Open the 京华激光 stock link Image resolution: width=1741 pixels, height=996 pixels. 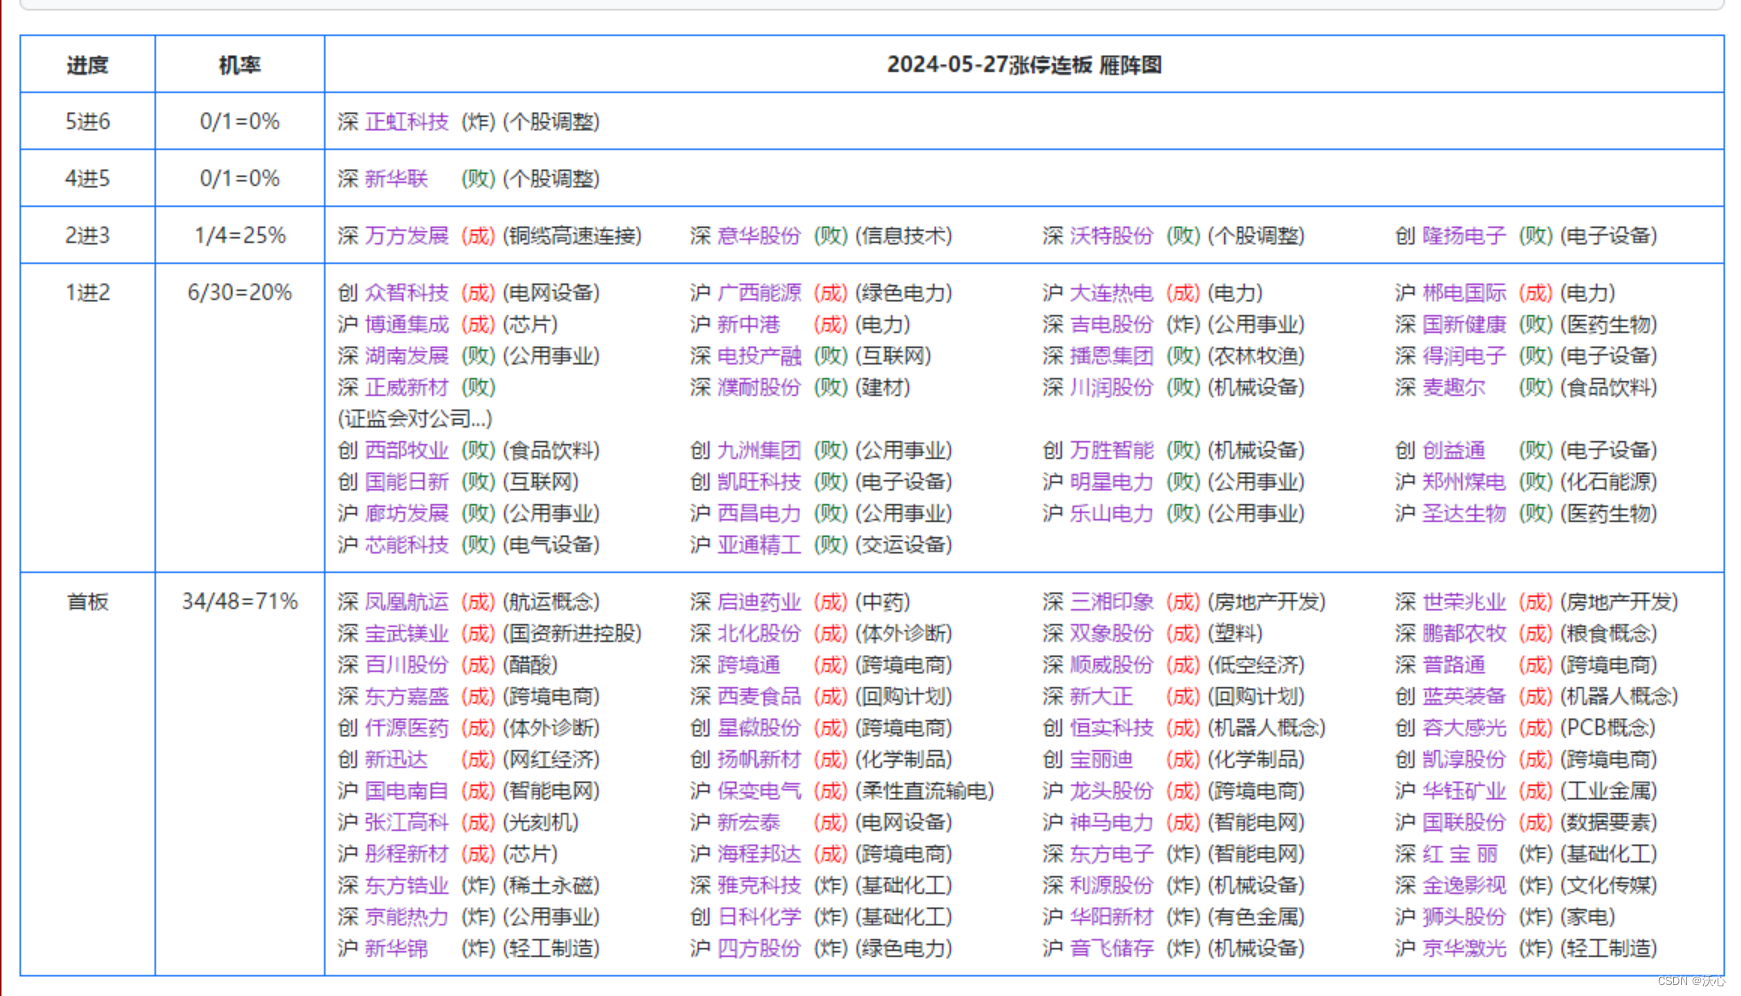[1464, 949]
